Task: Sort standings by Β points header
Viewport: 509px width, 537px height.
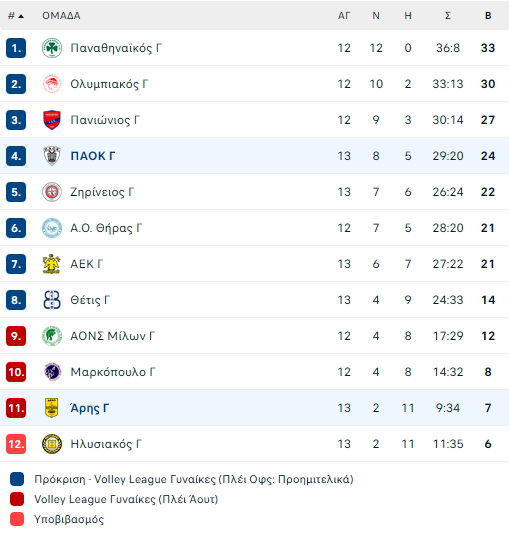Action: [x=488, y=16]
